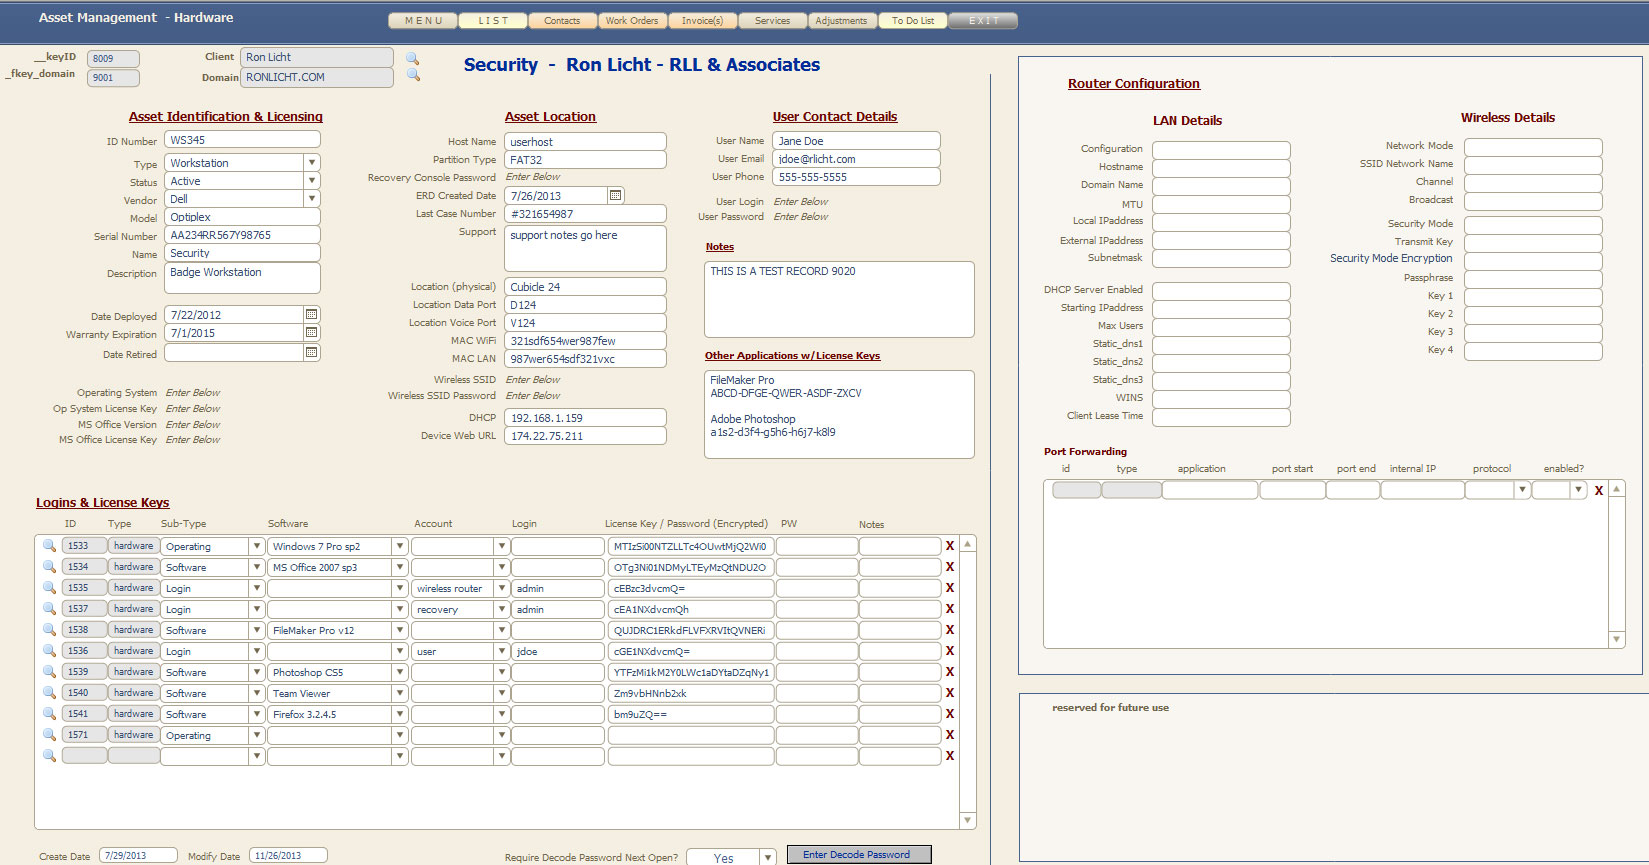Click magnifier icon for license row 1571
Screen dimensions: 1649x865
click(x=49, y=735)
